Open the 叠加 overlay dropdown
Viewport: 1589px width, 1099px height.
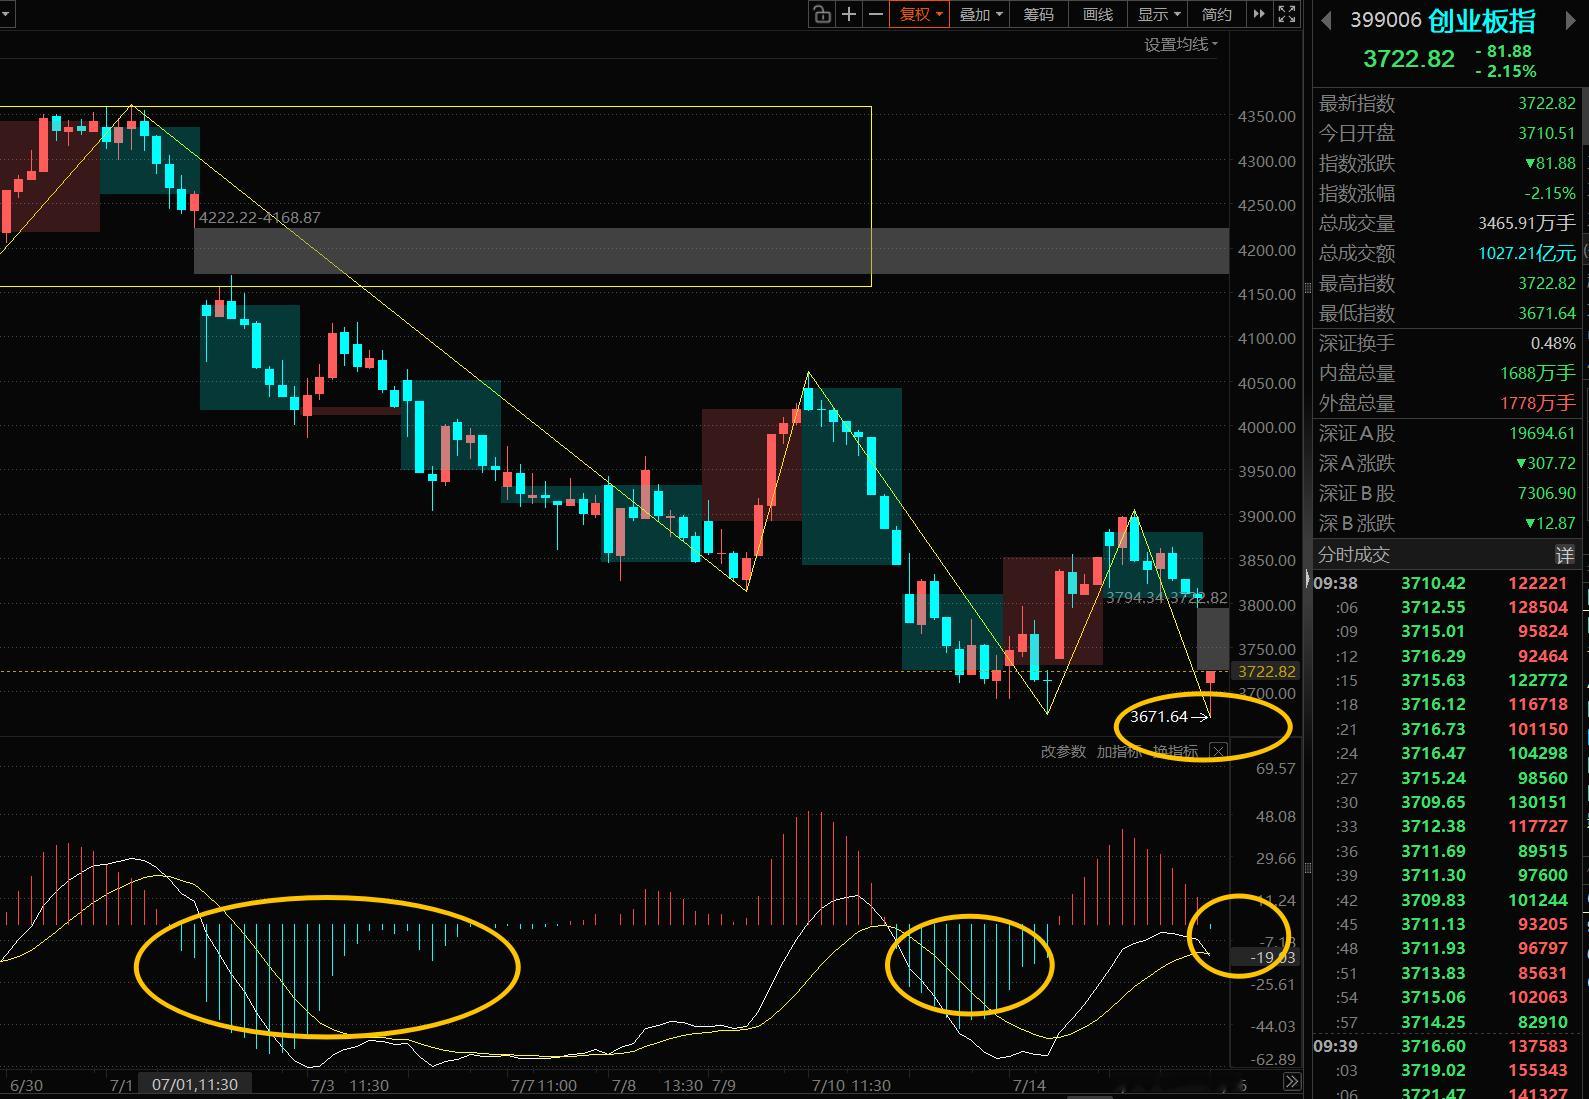pos(980,14)
